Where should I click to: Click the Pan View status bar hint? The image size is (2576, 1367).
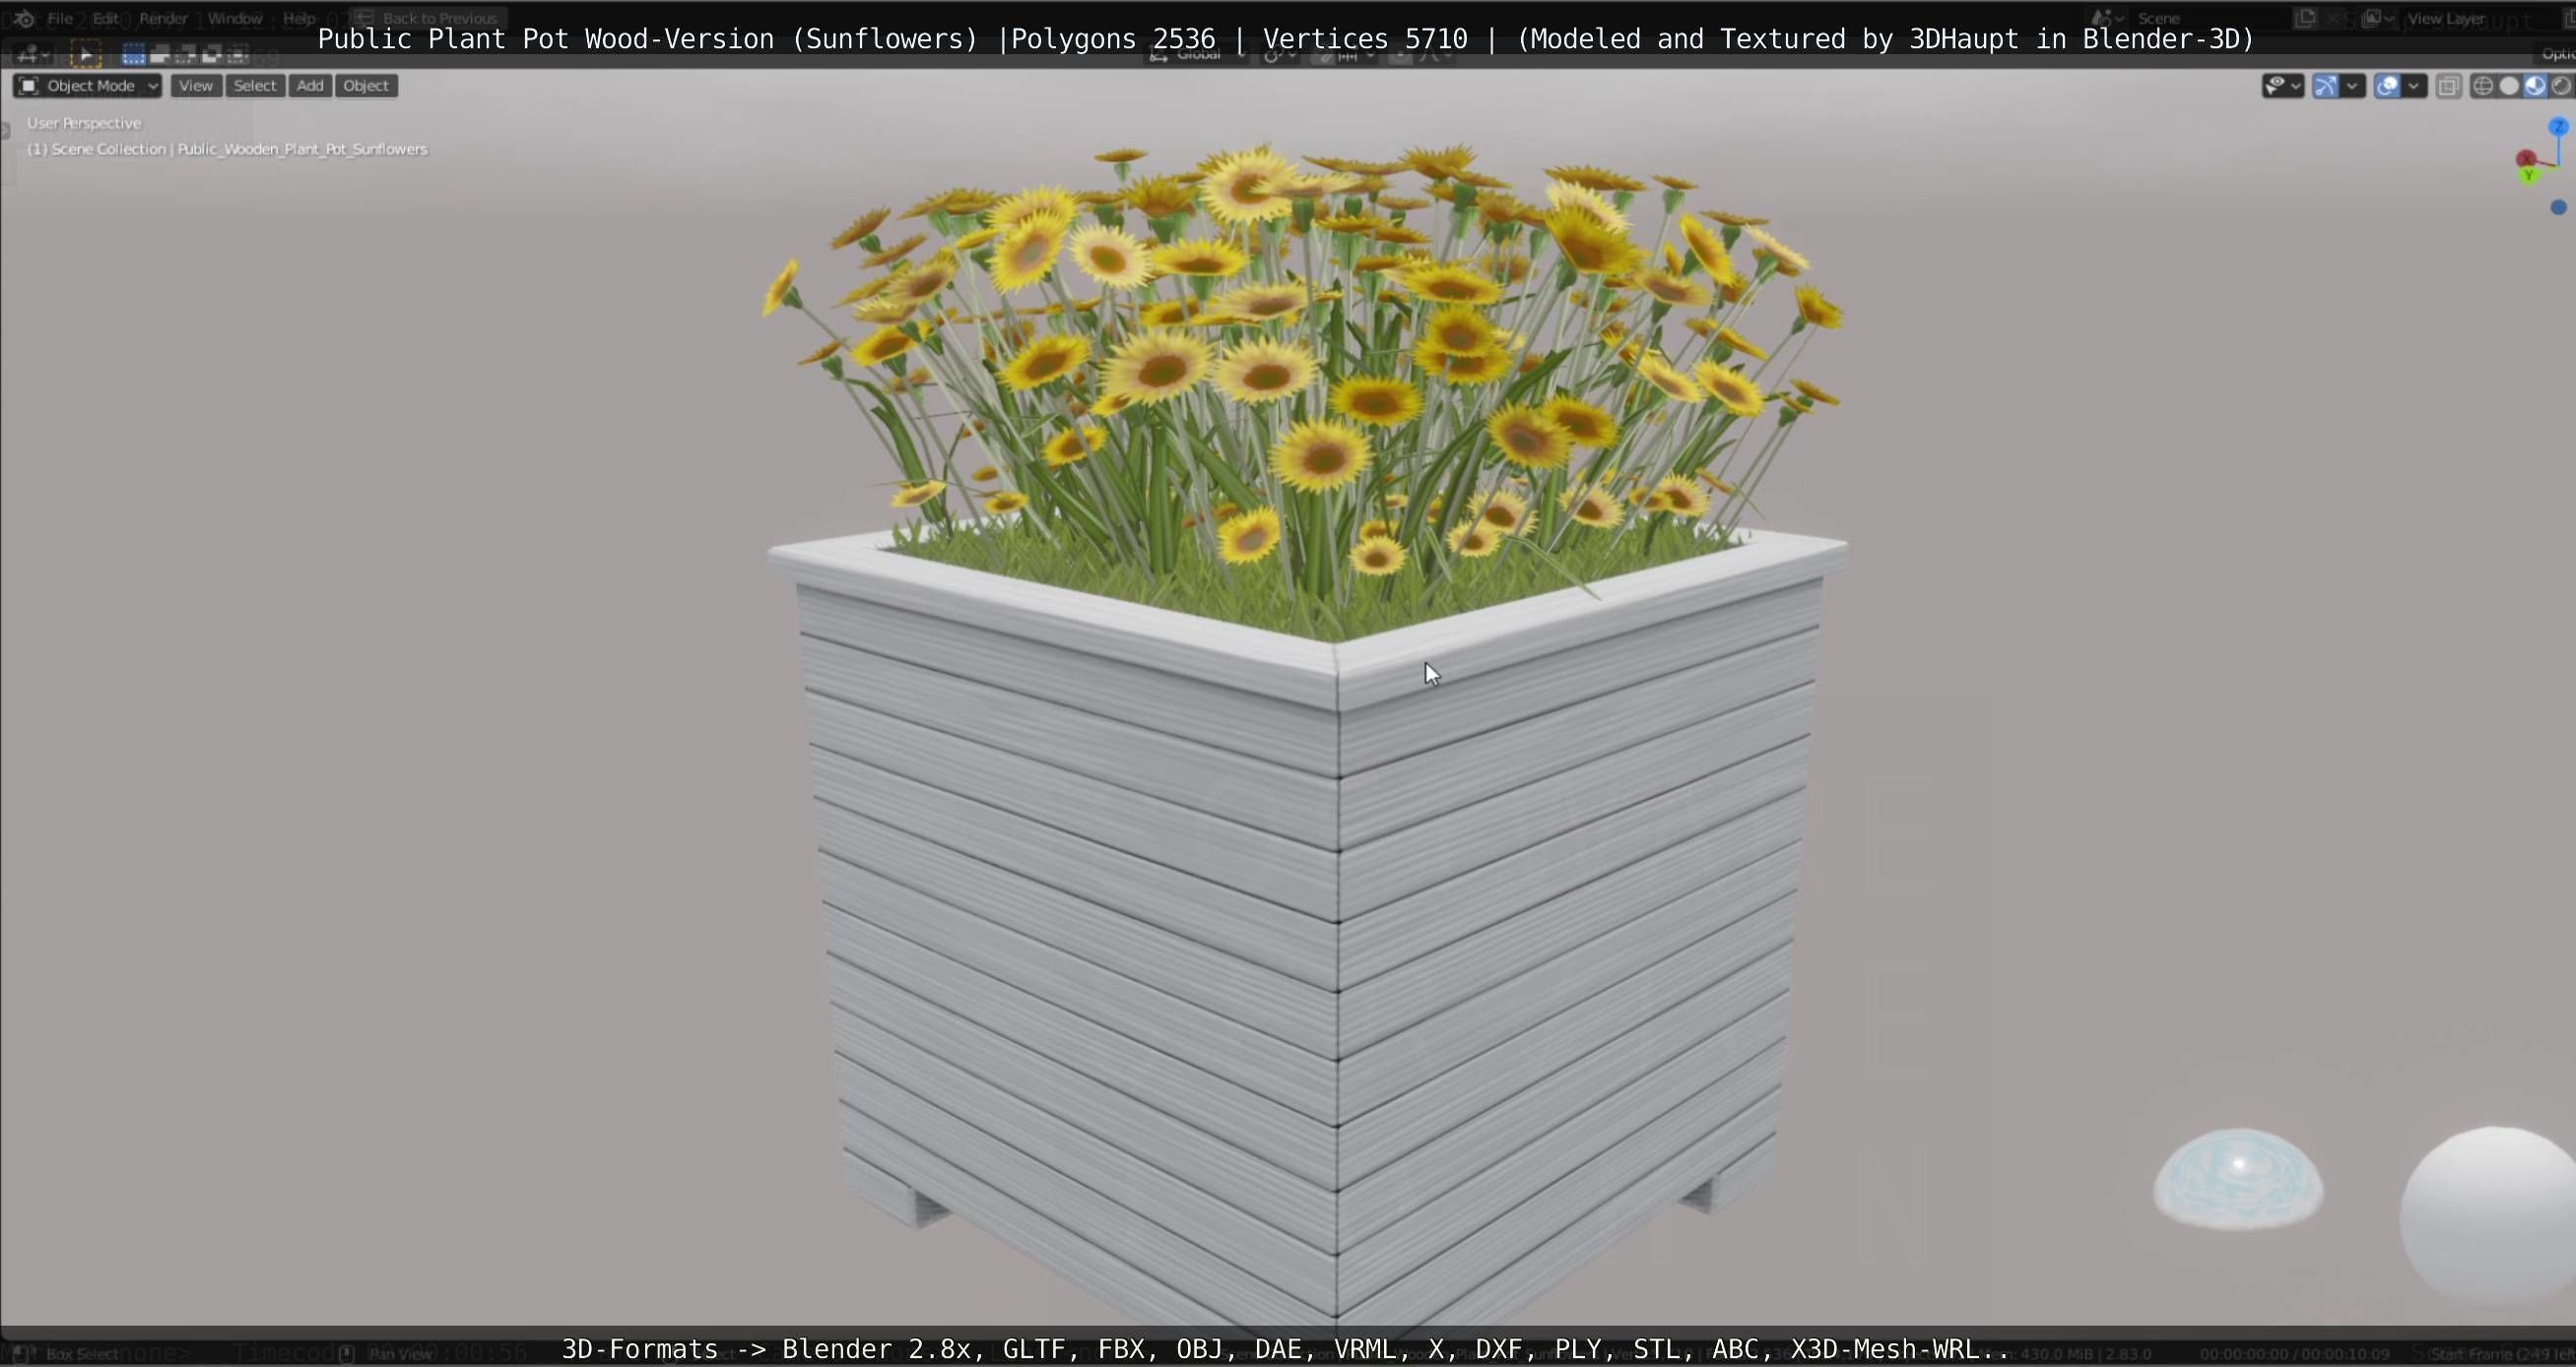tap(388, 1354)
